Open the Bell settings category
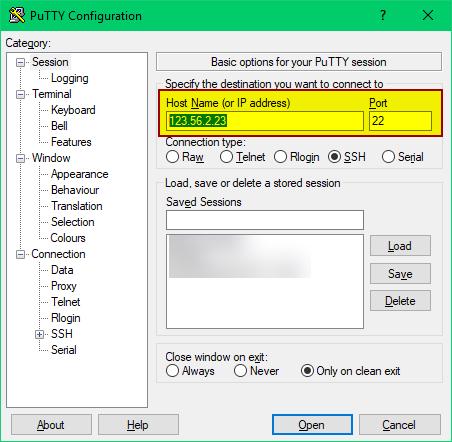 coord(59,126)
